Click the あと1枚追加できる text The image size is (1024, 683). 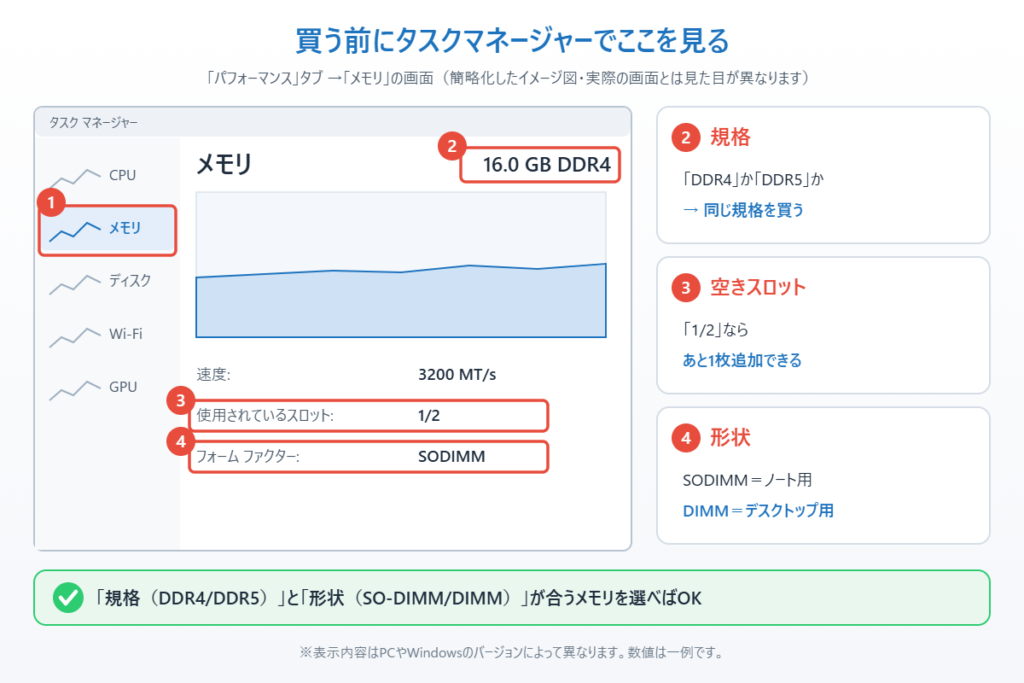pyautogui.click(x=742, y=360)
